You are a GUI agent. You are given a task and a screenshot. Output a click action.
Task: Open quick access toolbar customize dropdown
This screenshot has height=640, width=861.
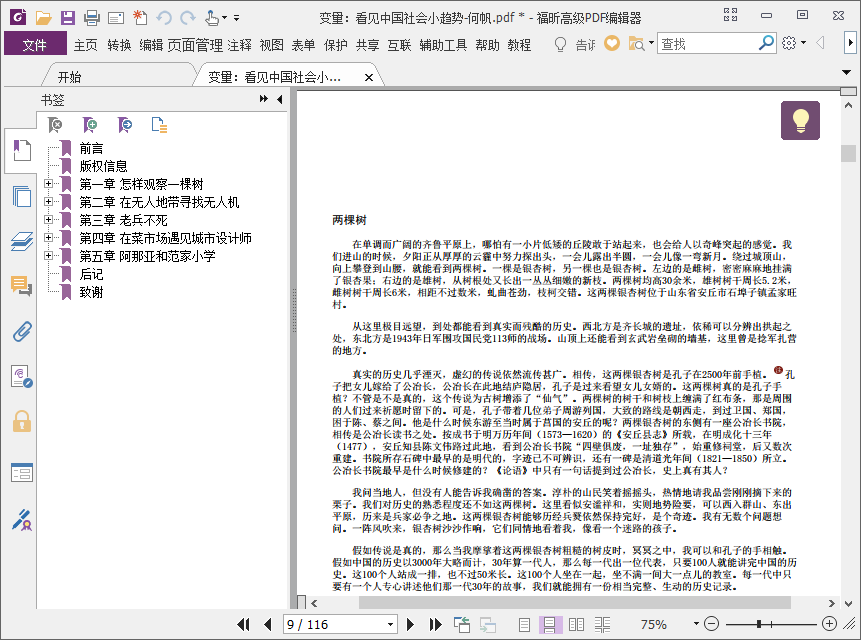click(237, 18)
